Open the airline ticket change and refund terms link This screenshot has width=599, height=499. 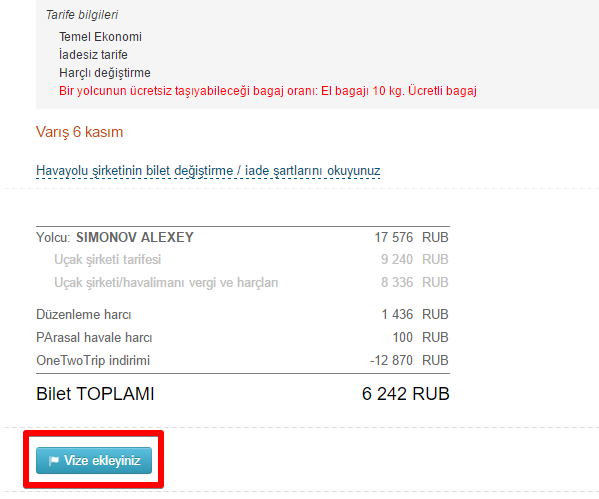[x=208, y=170]
